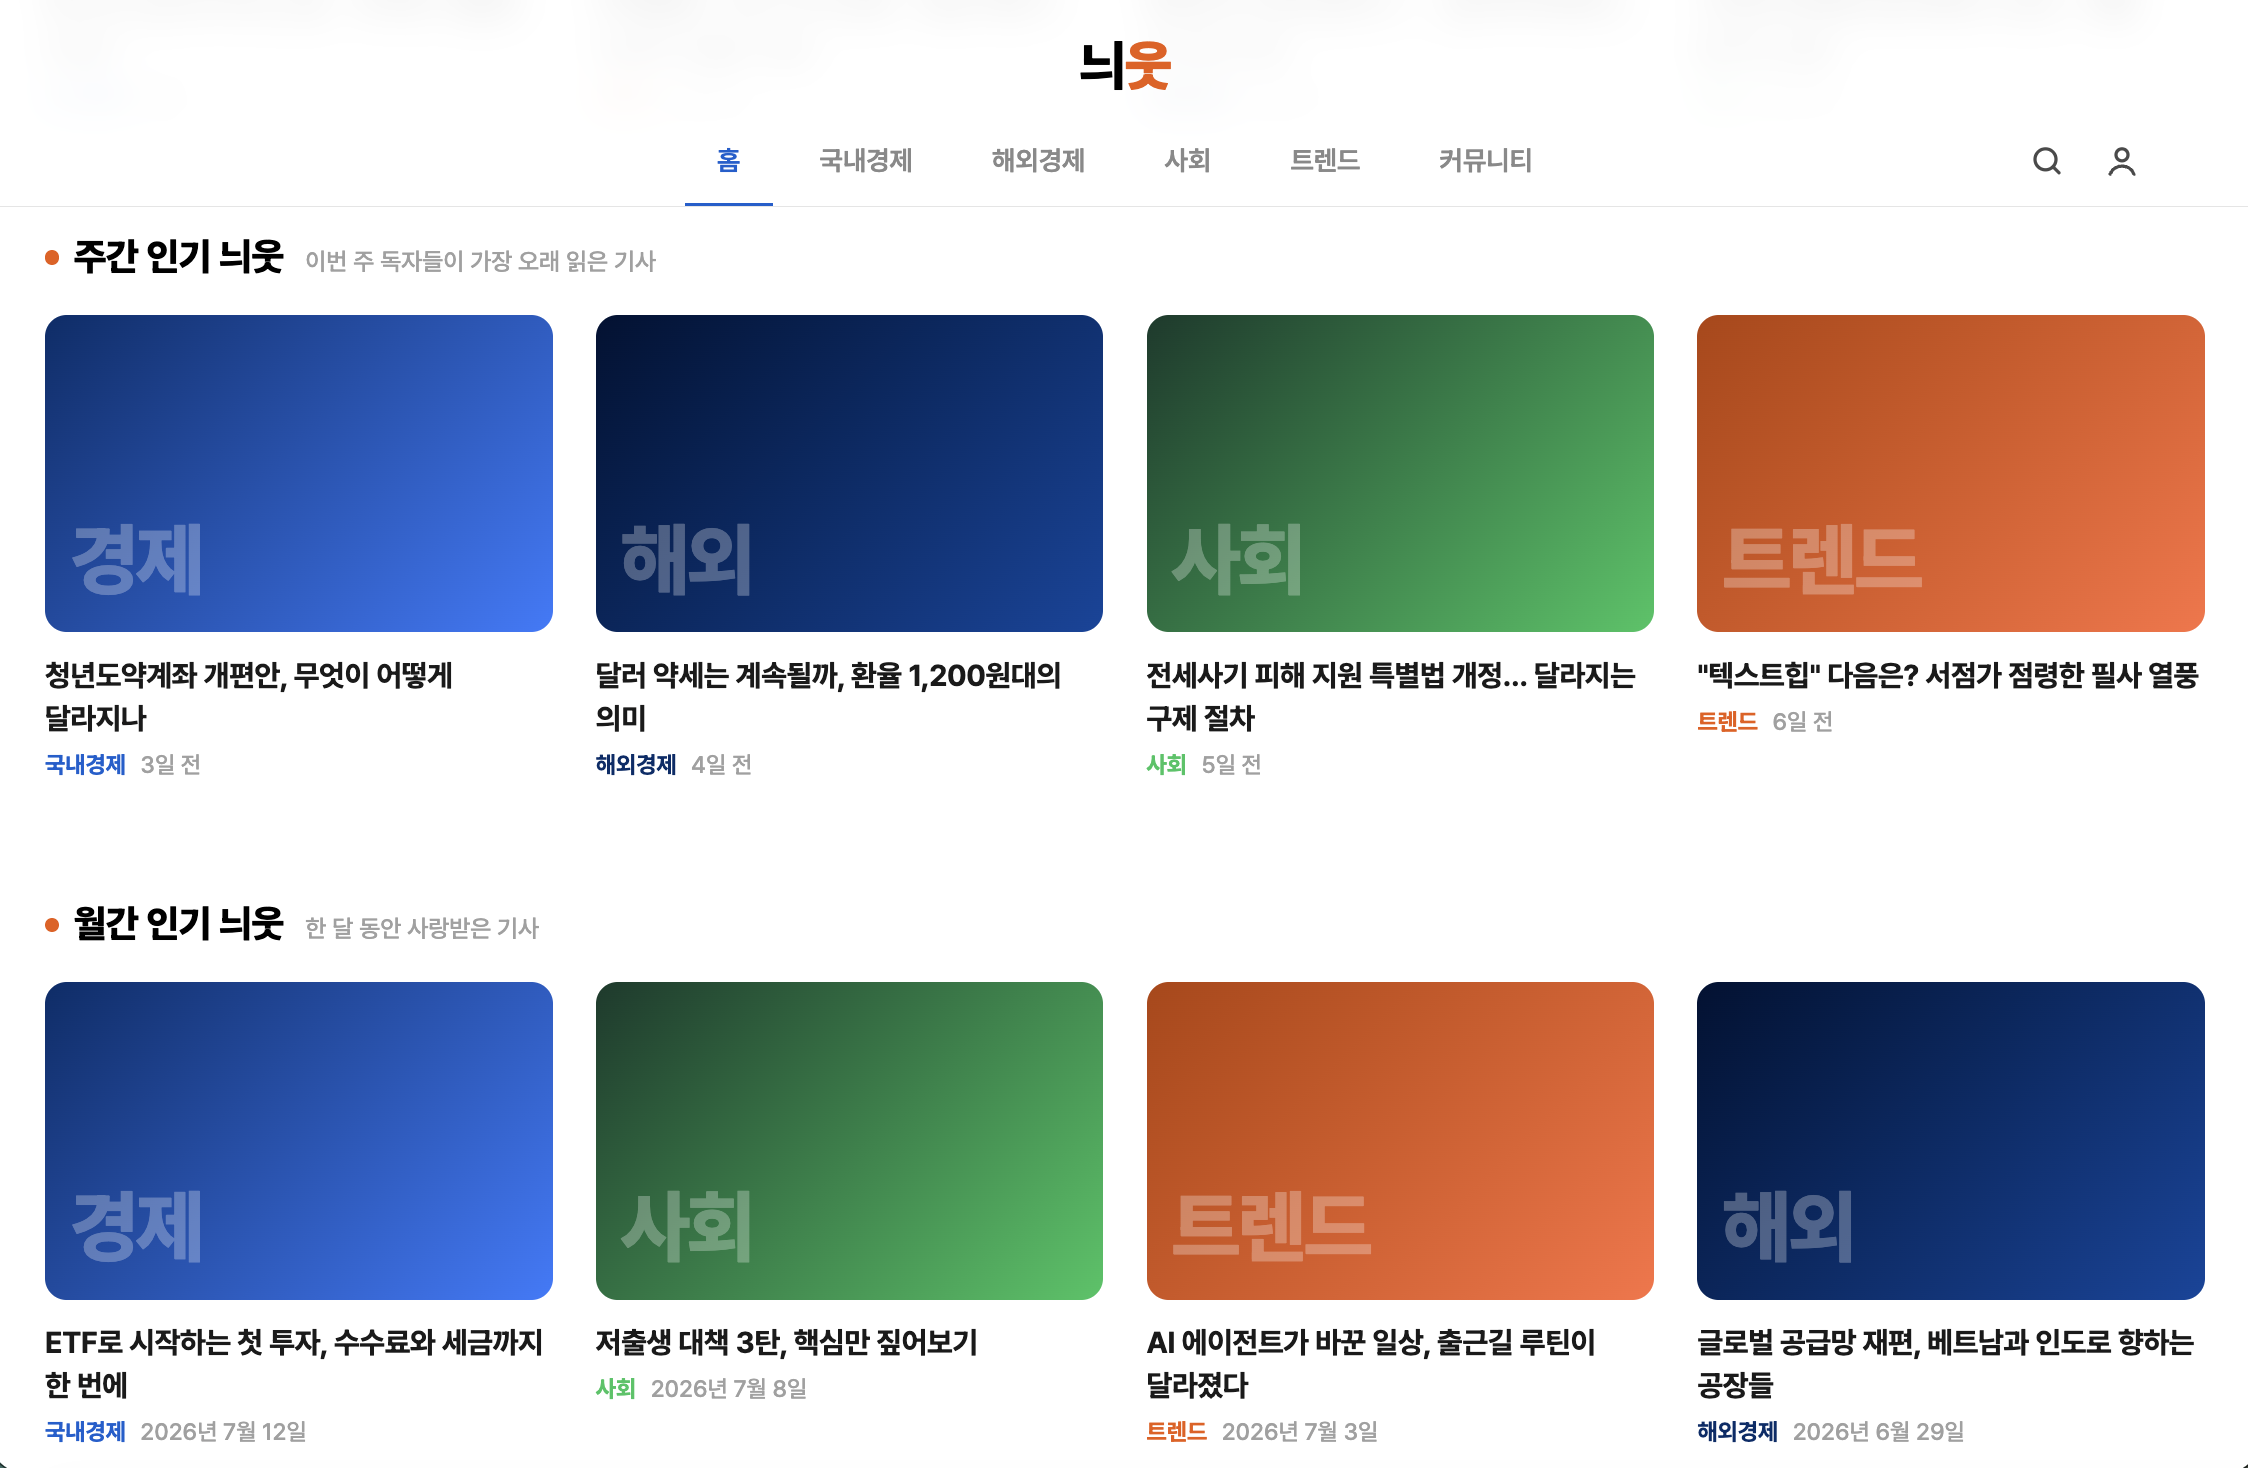Click the 3일 전 timestamp text
The image size is (2248, 1468).
click(x=171, y=764)
